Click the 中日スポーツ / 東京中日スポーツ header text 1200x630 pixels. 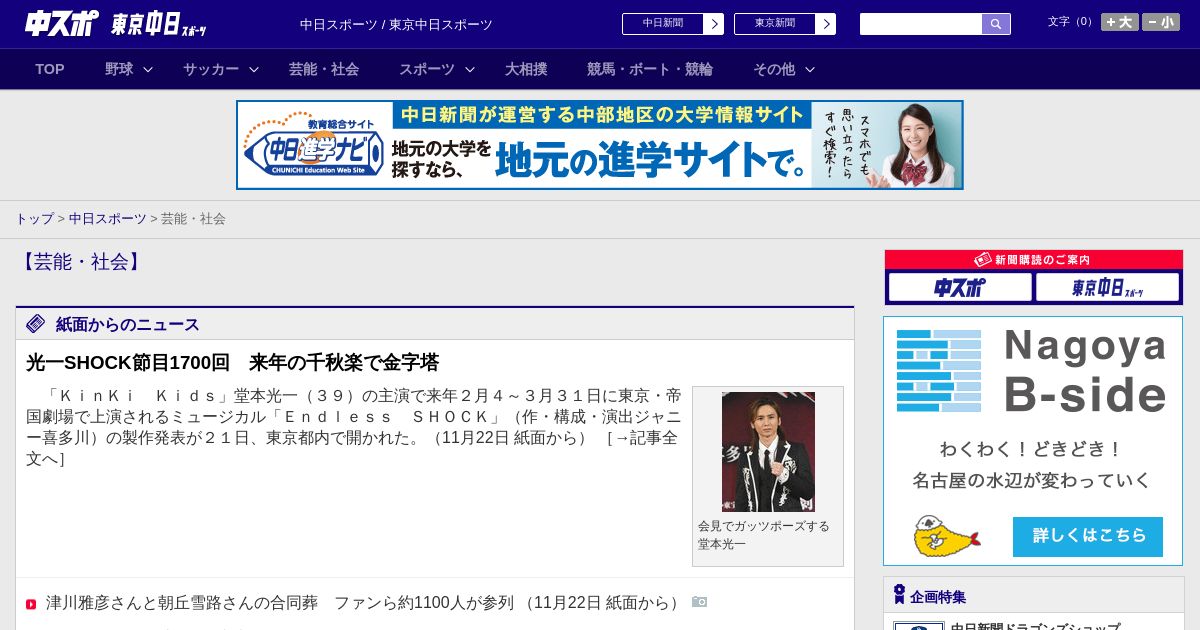[396, 25]
